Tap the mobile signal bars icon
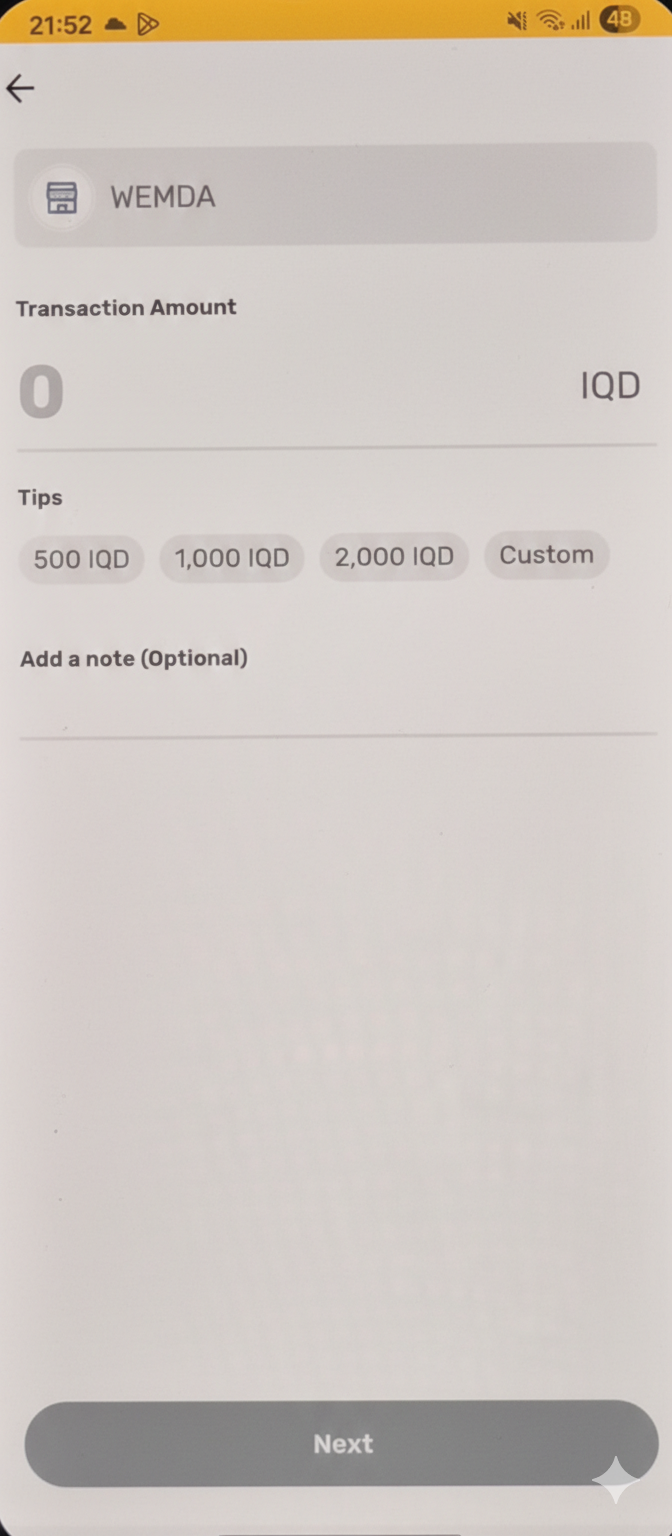This screenshot has width=672, height=1536. 581,21
